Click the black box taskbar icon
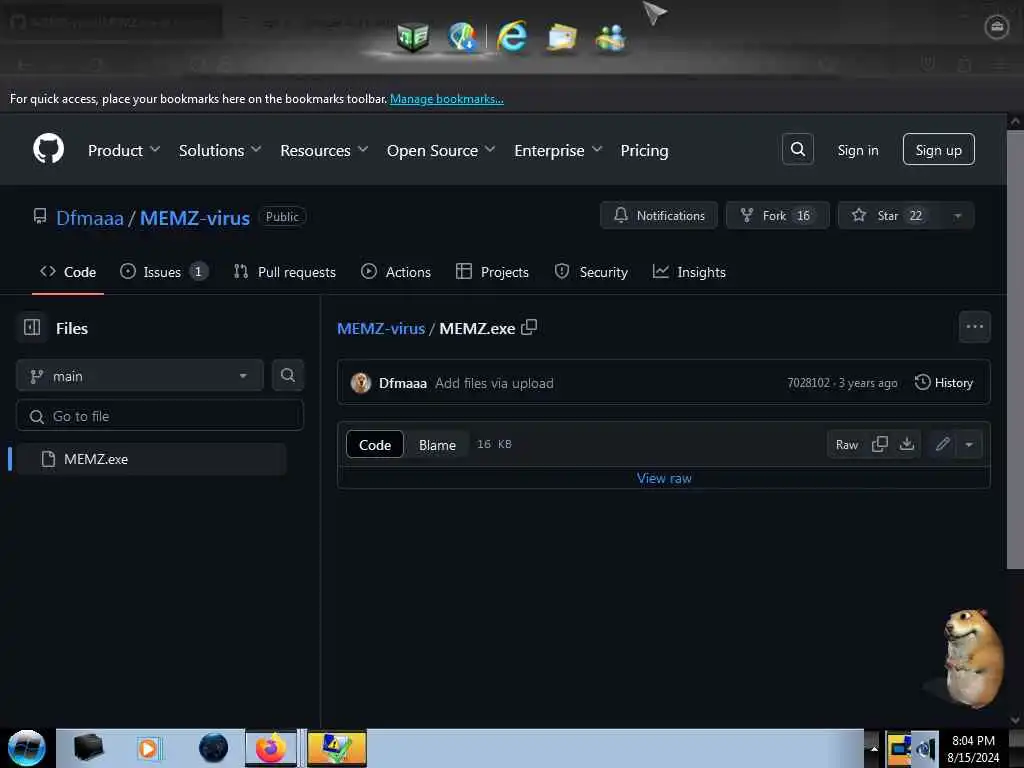Screen dimensions: 1024x768 [89, 748]
